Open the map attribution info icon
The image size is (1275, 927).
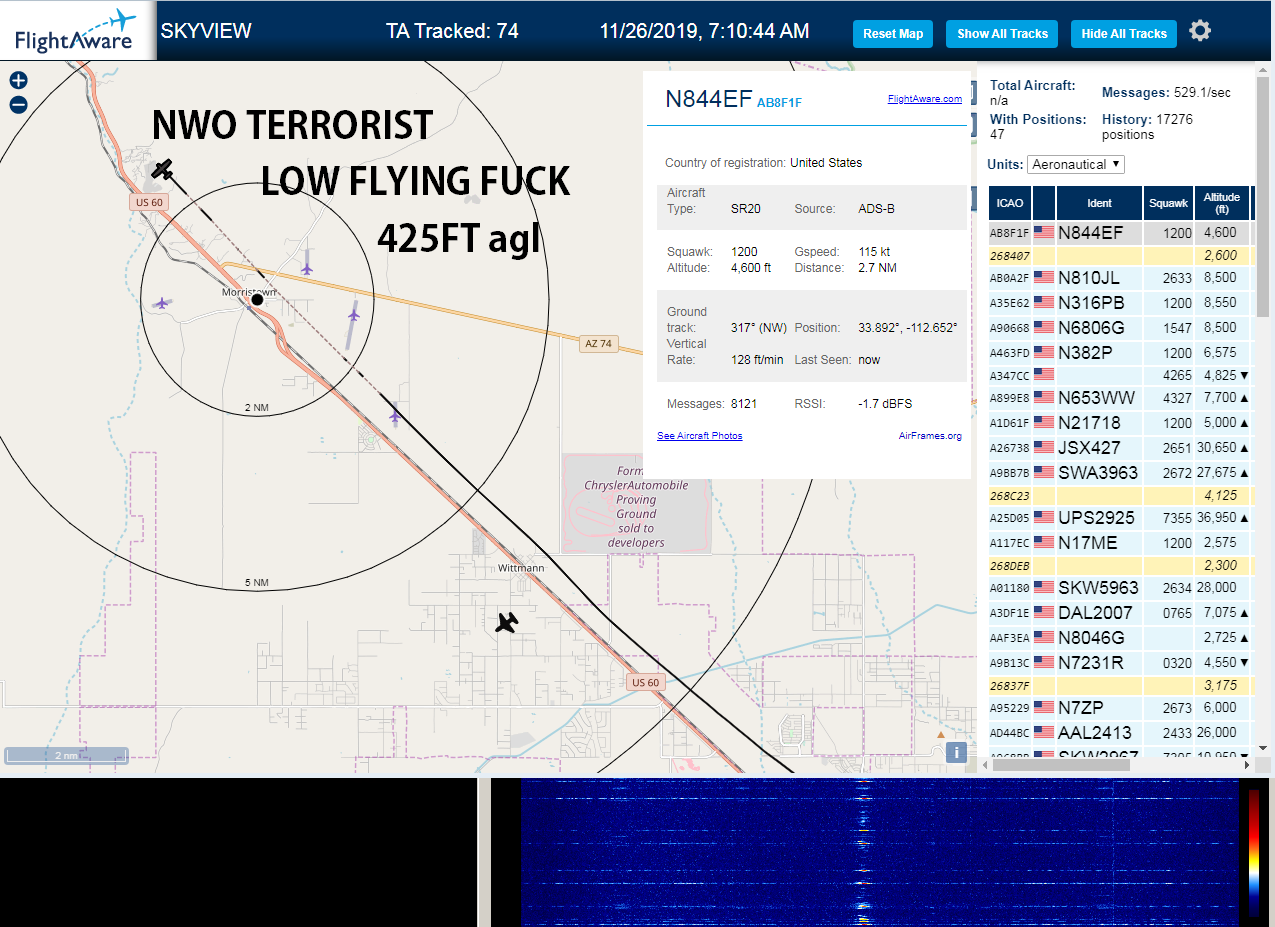click(956, 752)
